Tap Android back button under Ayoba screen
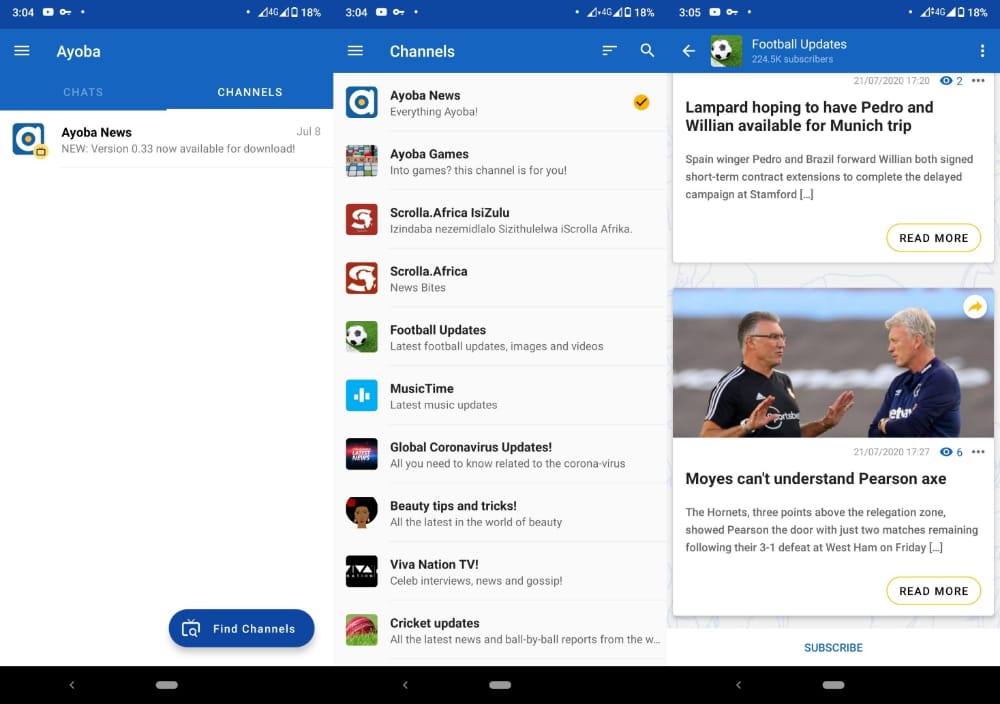This screenshot has height=704, width=1000. point(71,685)
